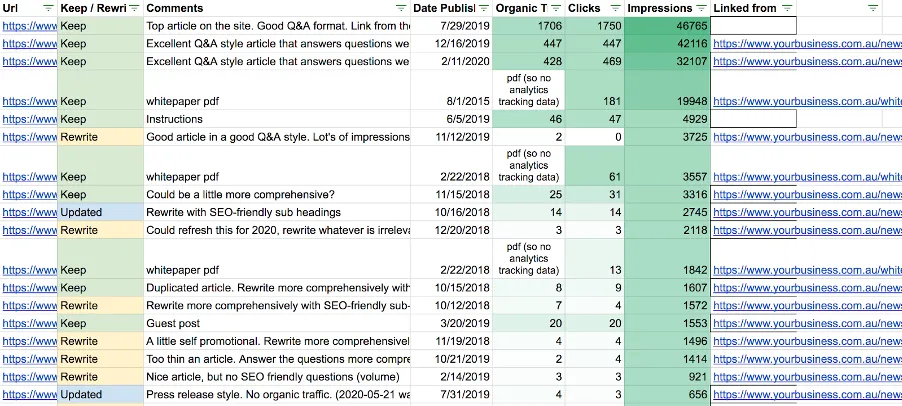Click the date cell 7/29/2019
Image resolution: width=902 pixels, height=406 pixels.
(451, 26)
